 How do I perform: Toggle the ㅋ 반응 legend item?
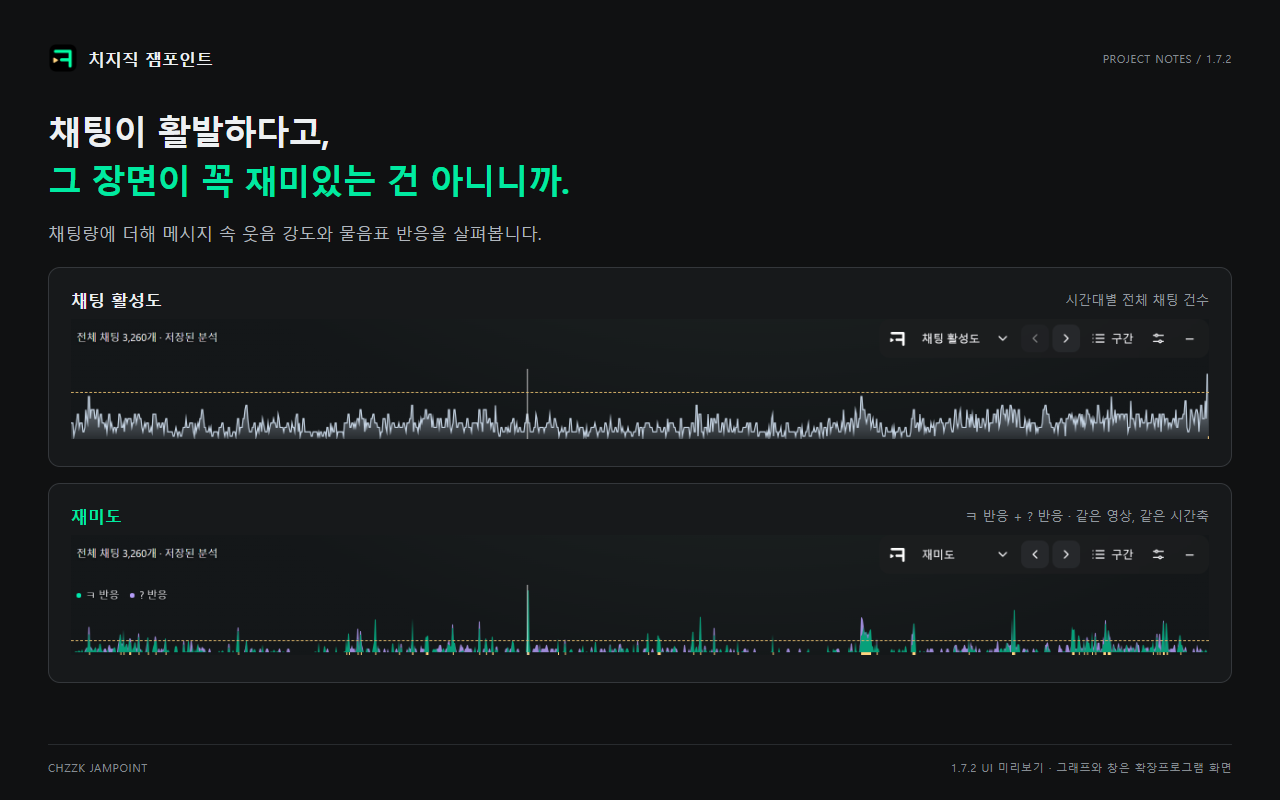coord(98,595)
